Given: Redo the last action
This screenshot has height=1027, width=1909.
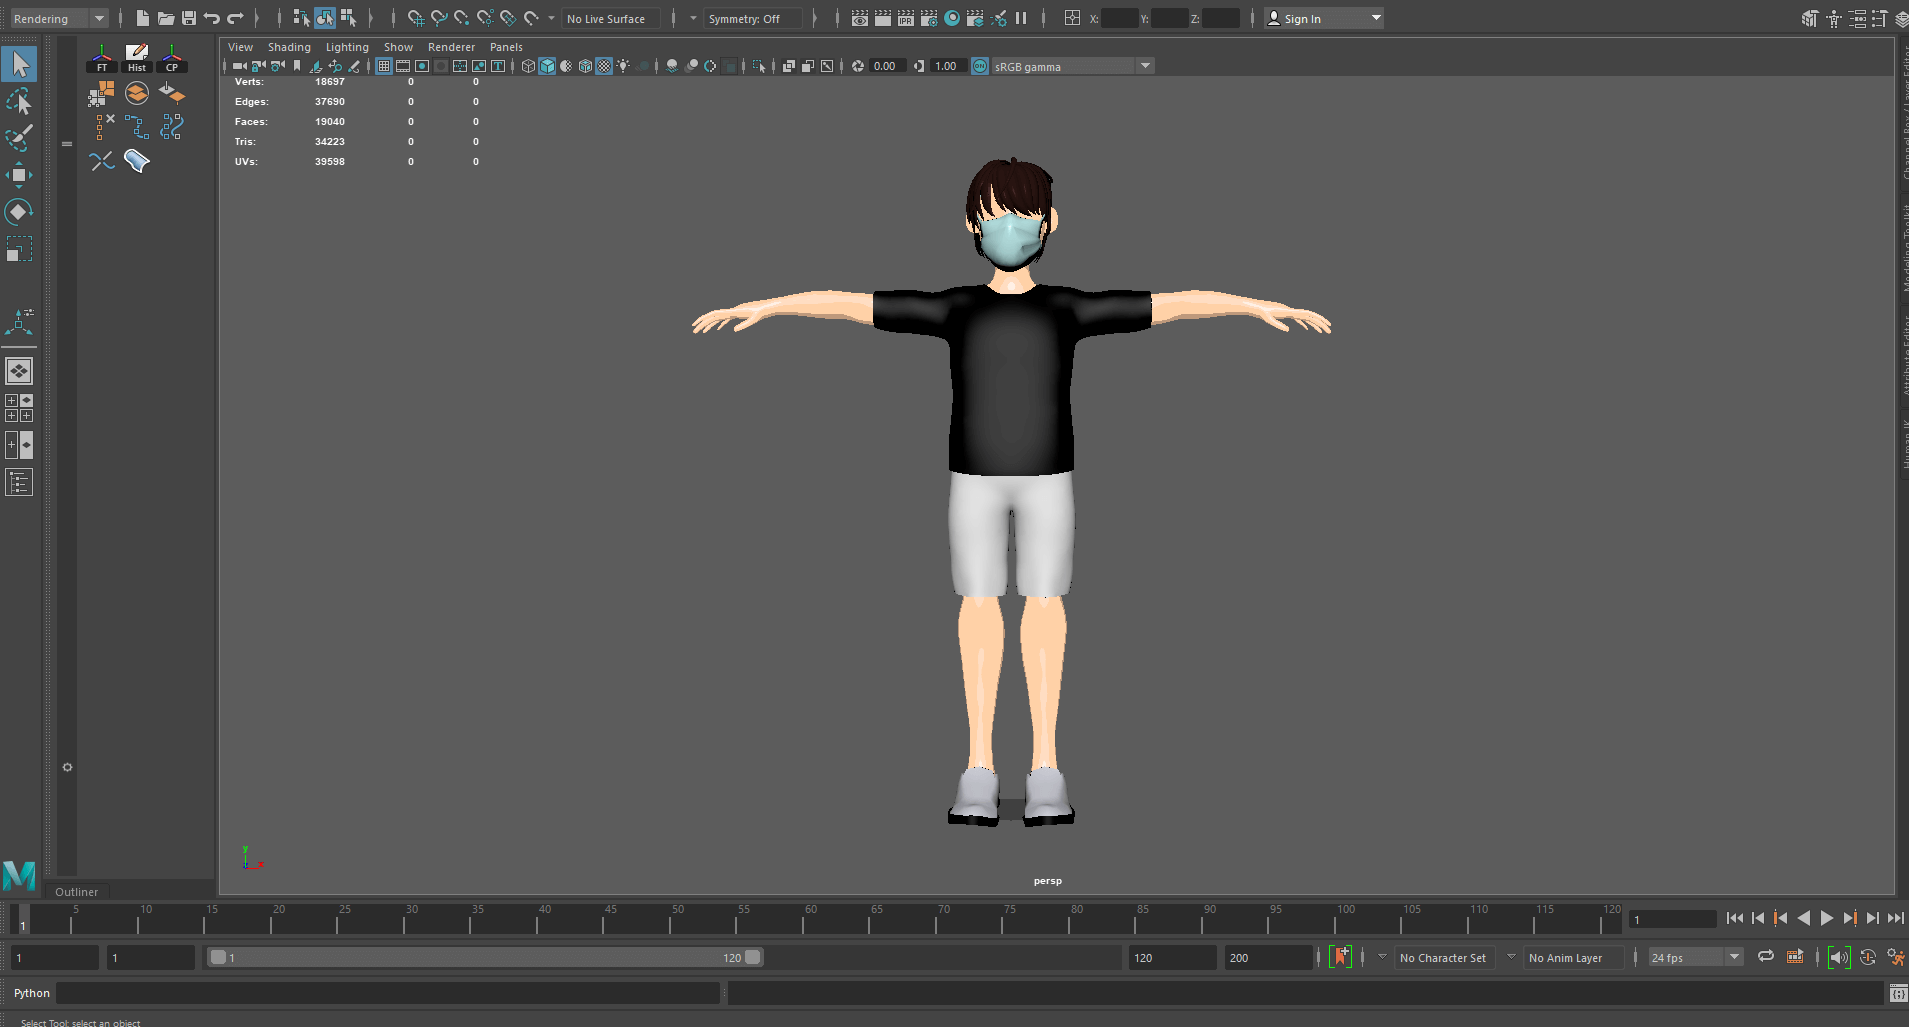Looking at the screenshot, I should (x=236, y=18).
